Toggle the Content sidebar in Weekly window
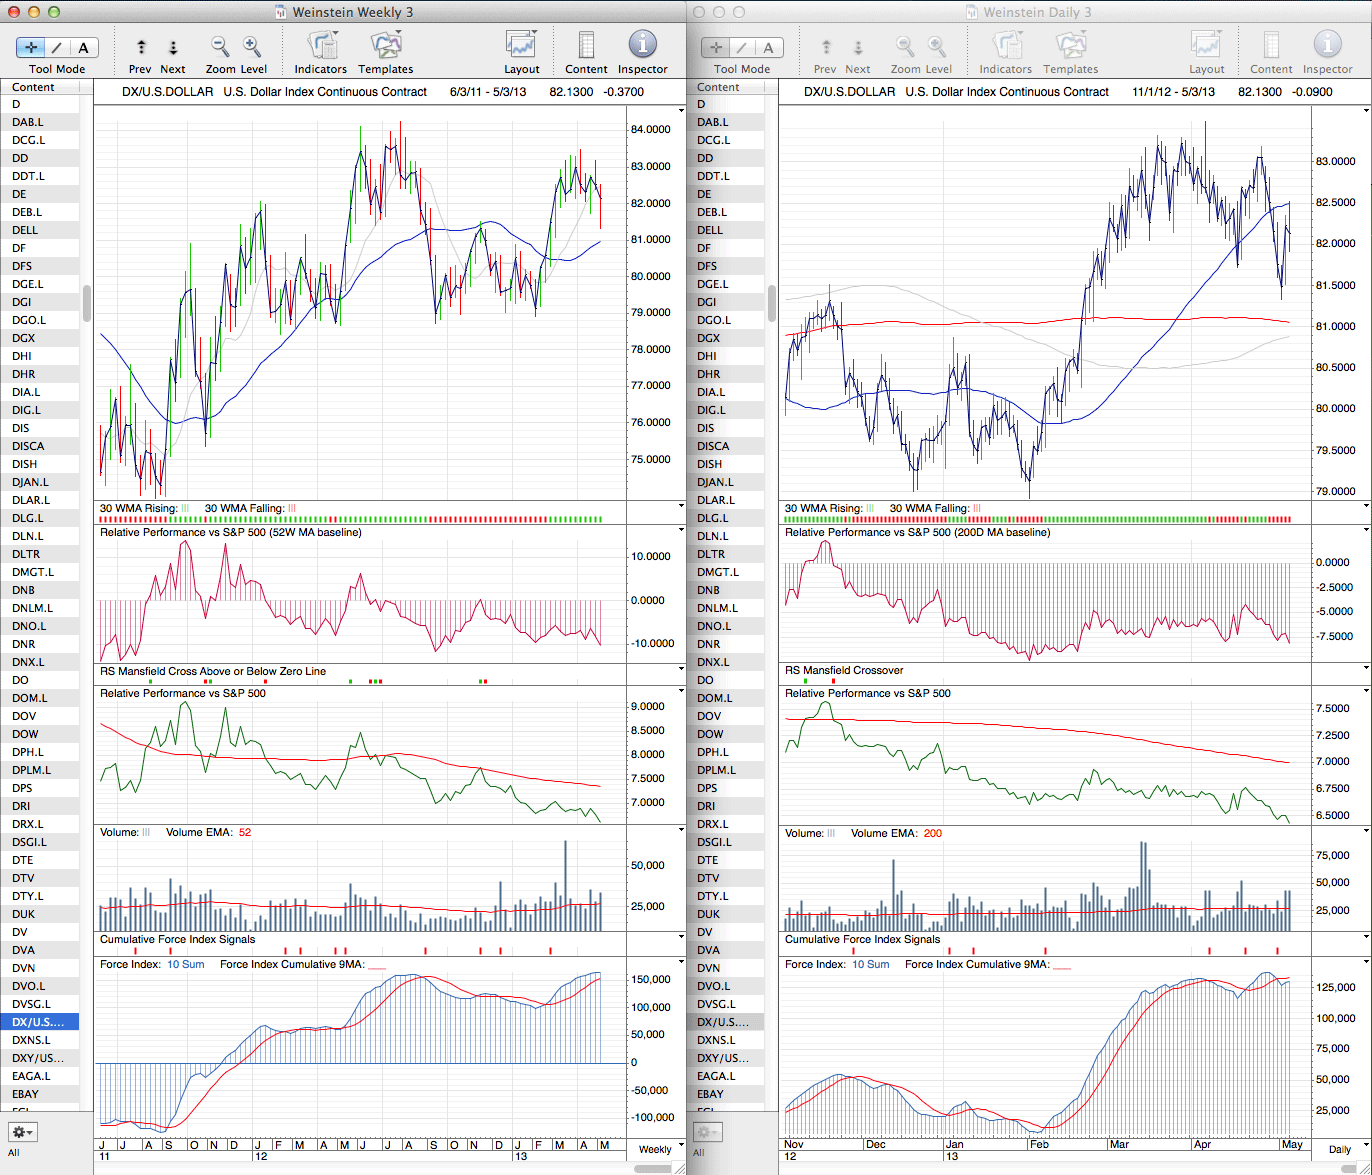This screenshot has height=1175, width=1372. [586, 46]
